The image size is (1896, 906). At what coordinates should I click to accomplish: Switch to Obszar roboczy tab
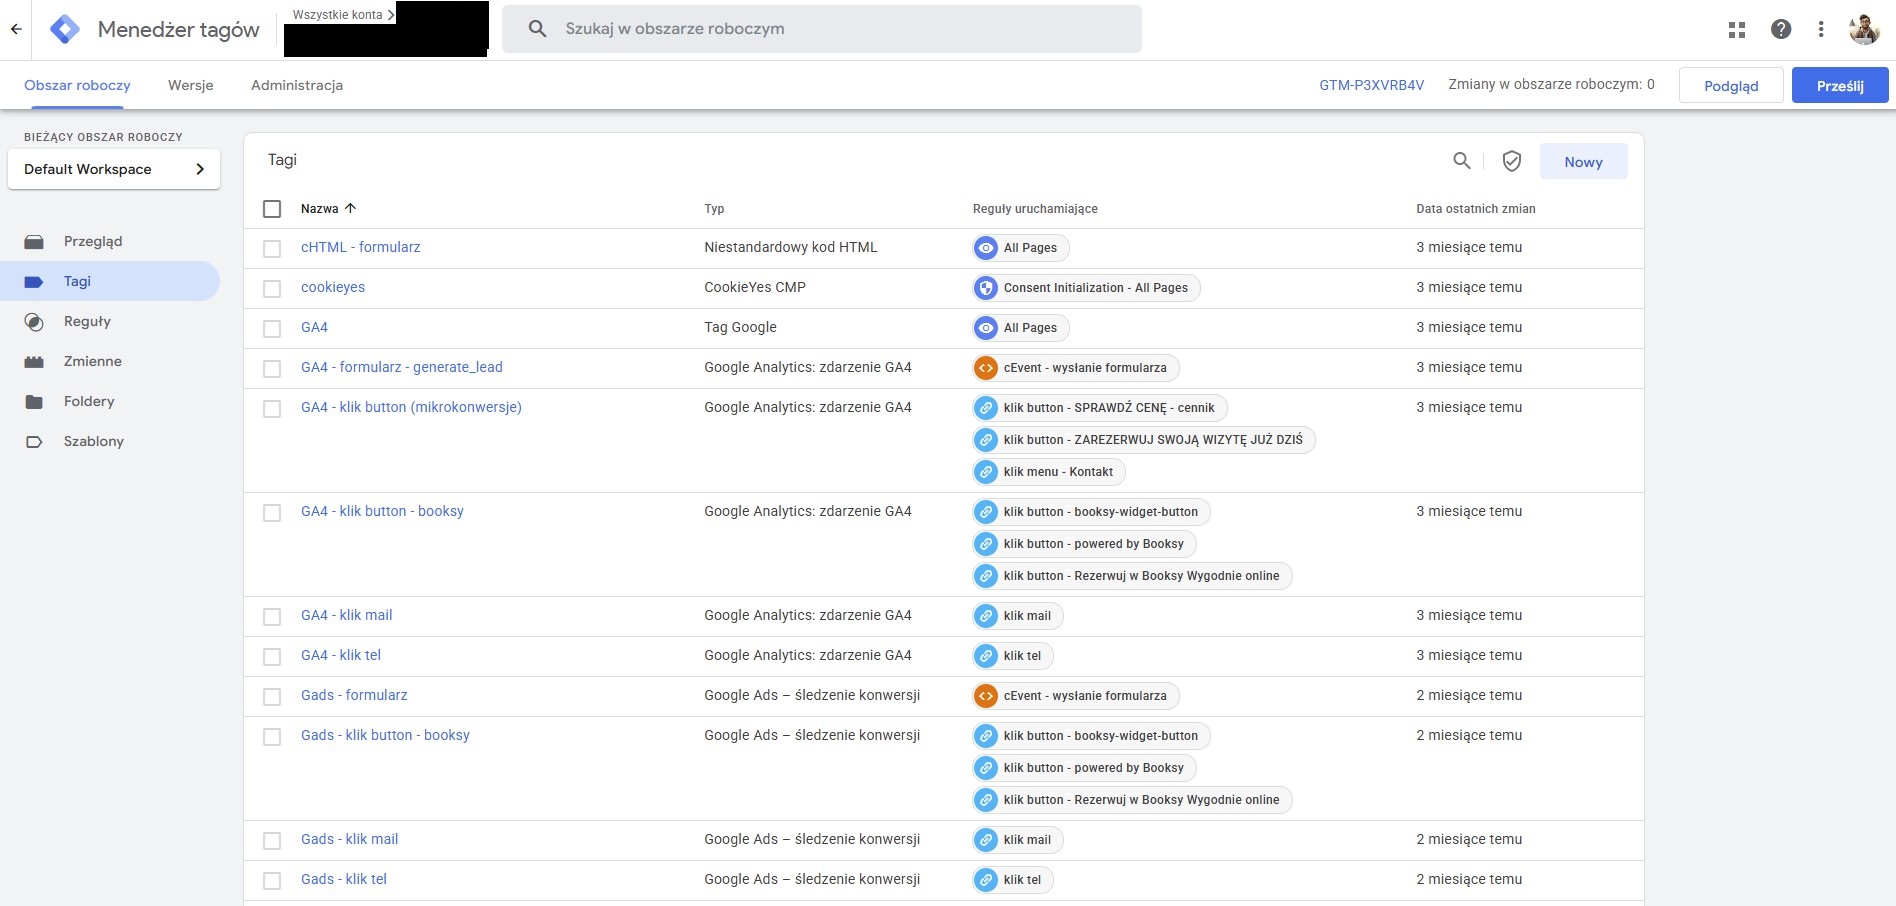pos(77,85)
